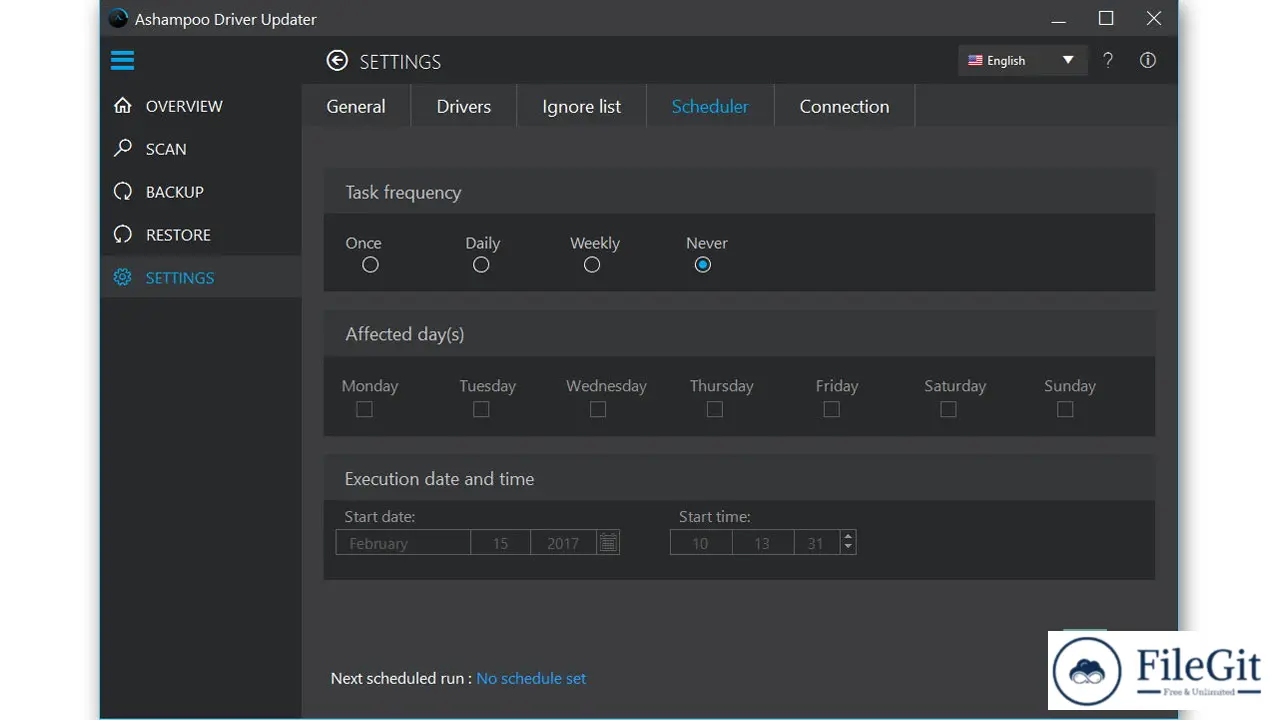Image resolution: width=1280 pixels, height=720 pixels.
Task: Maximize the Ashampoo Driver Updater window
Action: pyautogui.click(x=1105, y=18)
